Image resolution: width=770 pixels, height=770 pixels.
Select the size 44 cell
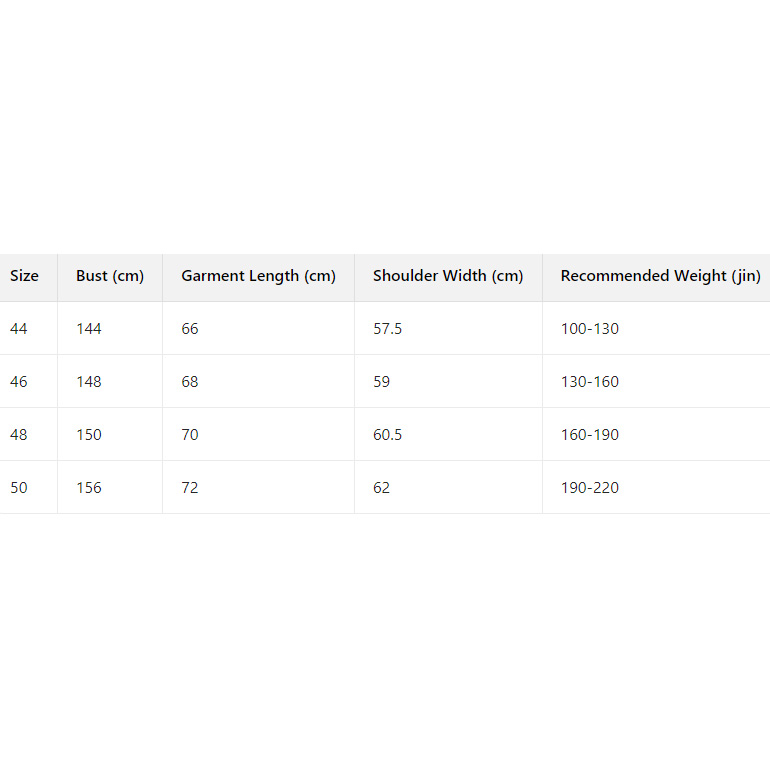[x=19, y=329]
